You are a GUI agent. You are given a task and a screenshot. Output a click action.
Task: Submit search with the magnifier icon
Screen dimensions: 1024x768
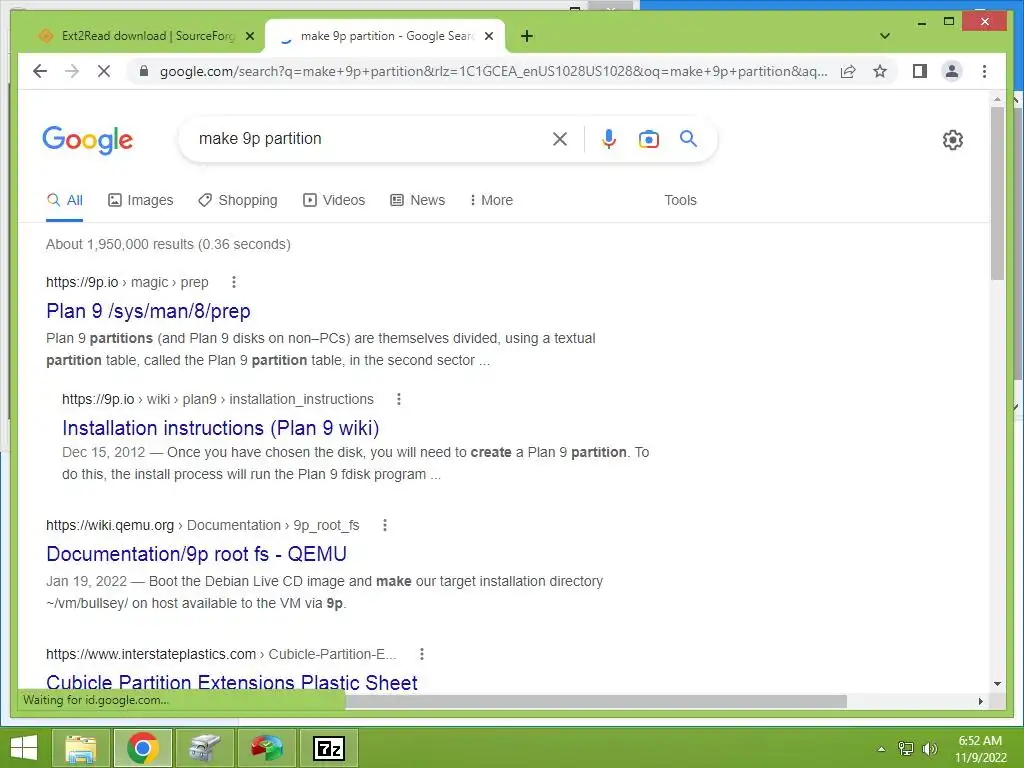(x=688, y=138)
